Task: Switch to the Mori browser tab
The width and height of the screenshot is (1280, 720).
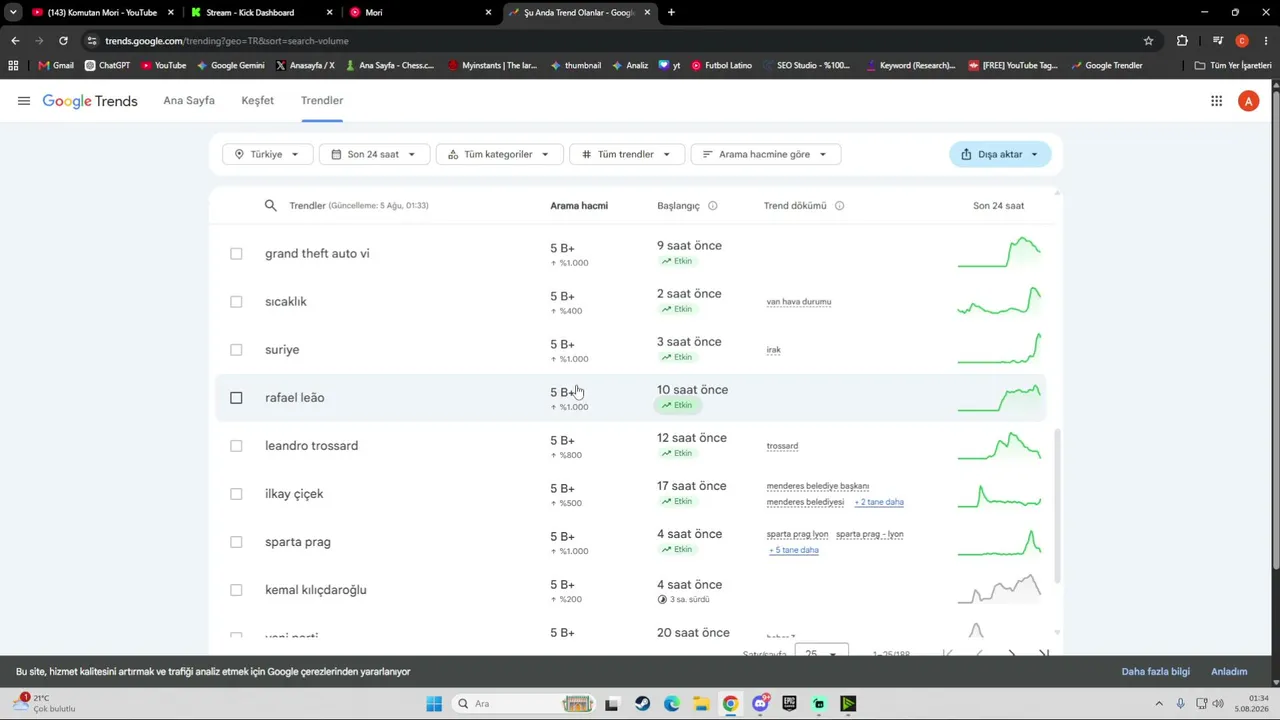Action: point(420,13)
